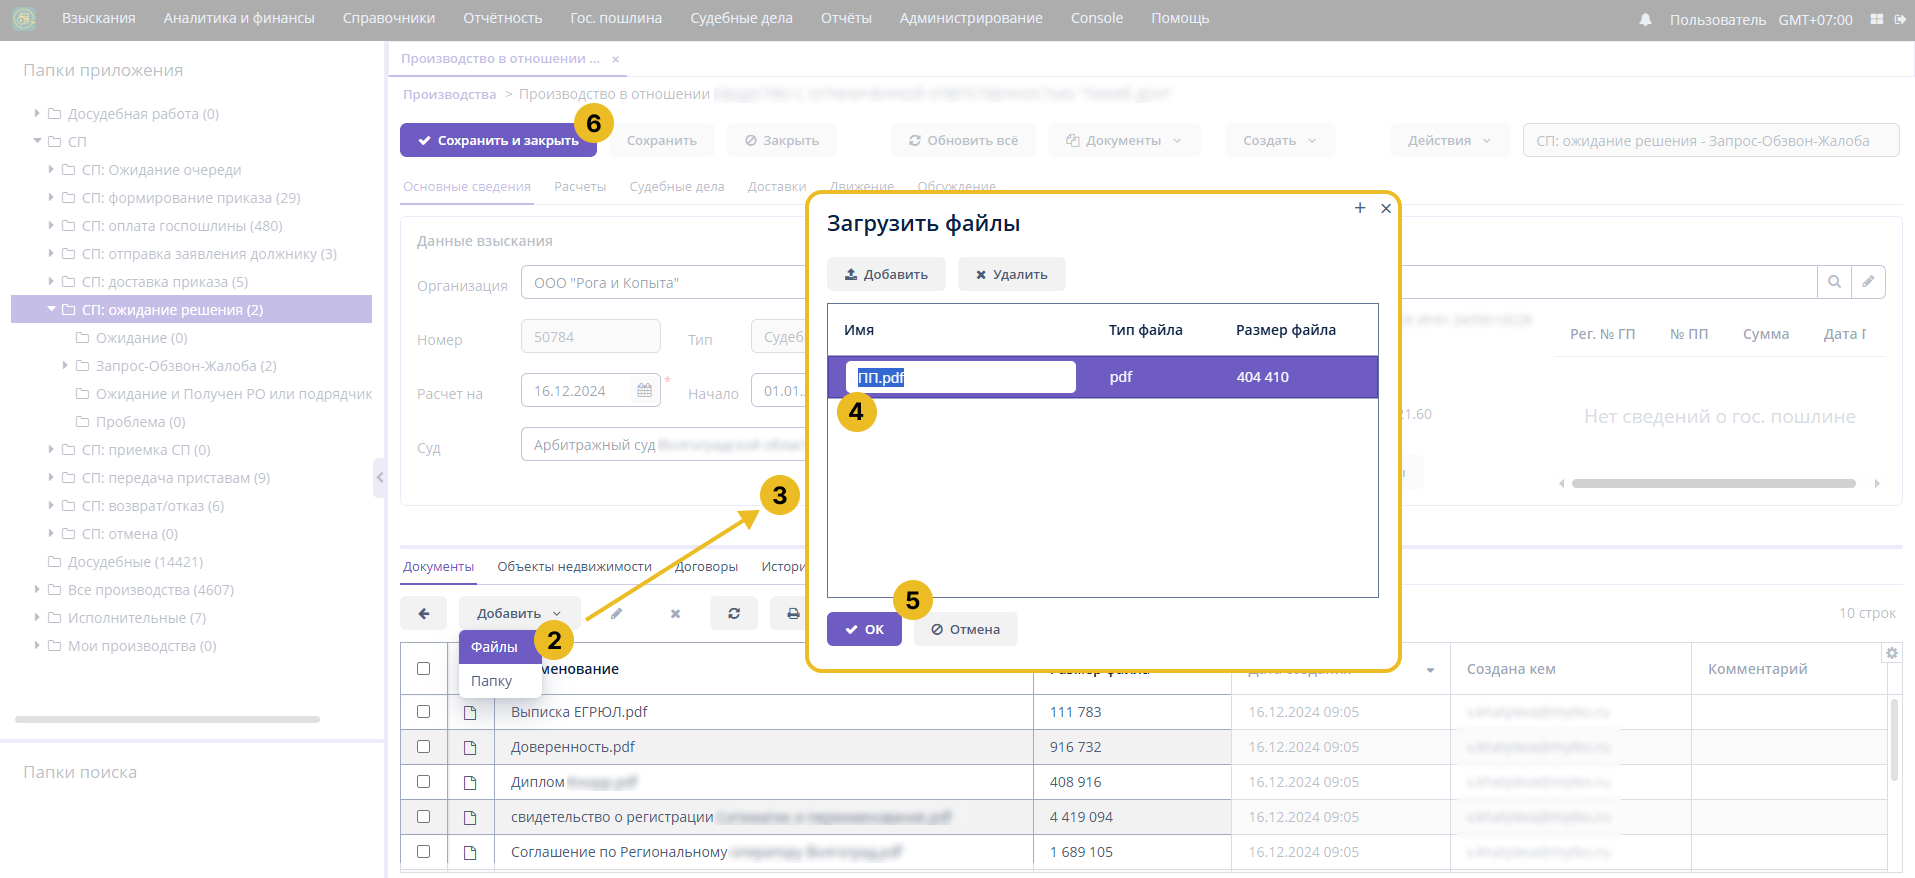This screenshot has height=878, width=1915.
Task: Click the notifications bell icon
Action: [x=1645, y=19]
